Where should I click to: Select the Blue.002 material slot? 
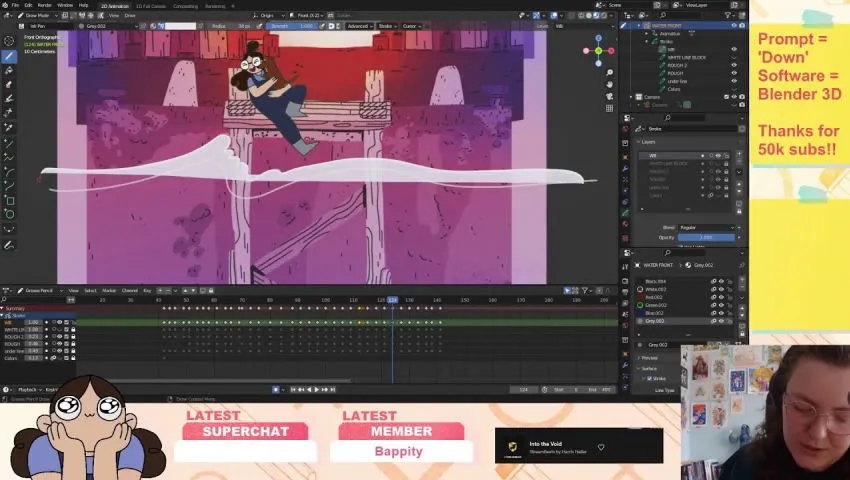coord(655,313)
